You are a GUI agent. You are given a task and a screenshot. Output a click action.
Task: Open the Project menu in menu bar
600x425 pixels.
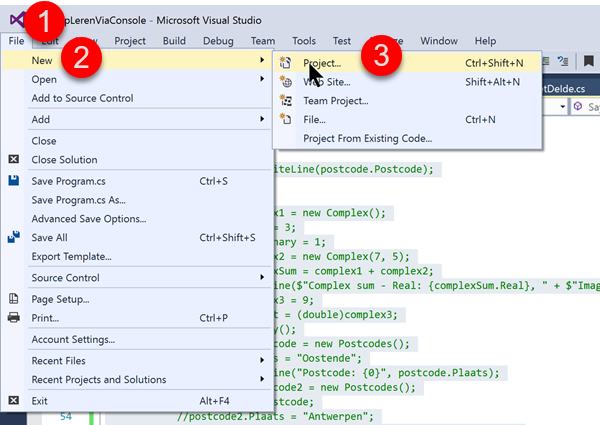click(130, 41)
